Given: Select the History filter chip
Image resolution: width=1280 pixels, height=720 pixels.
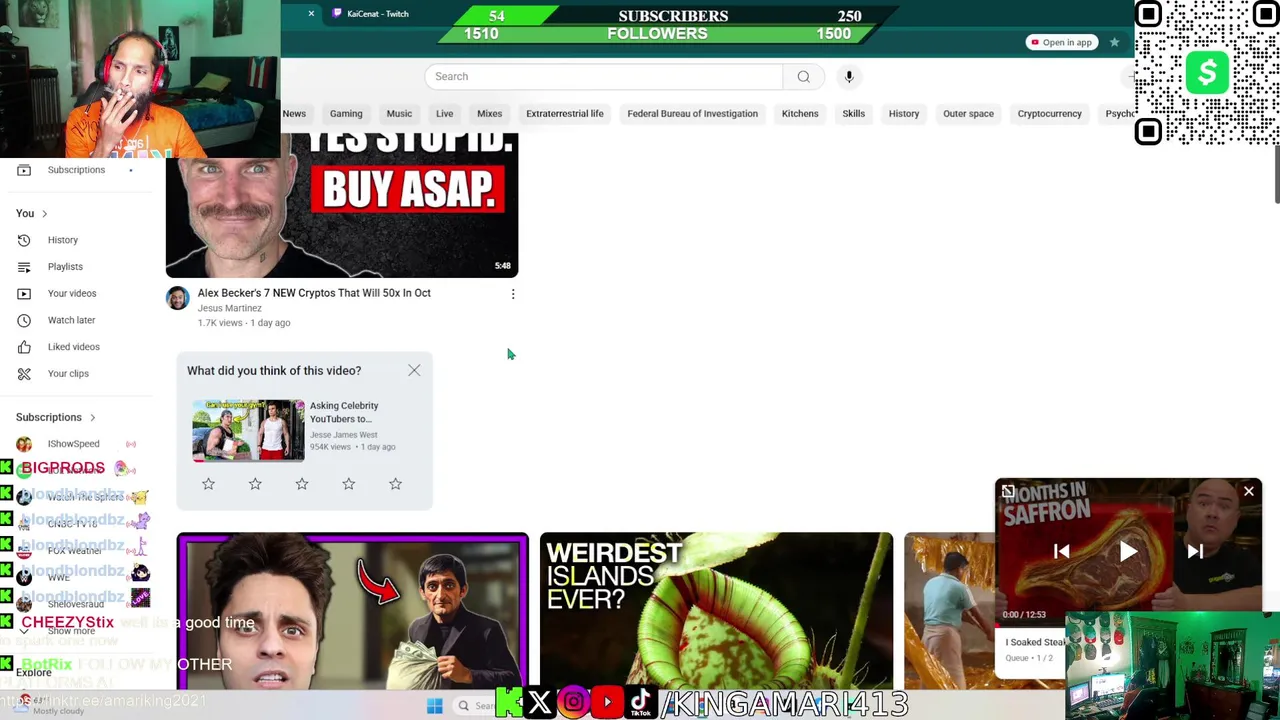Looking at the screenshot, I should tap(904, 114).
